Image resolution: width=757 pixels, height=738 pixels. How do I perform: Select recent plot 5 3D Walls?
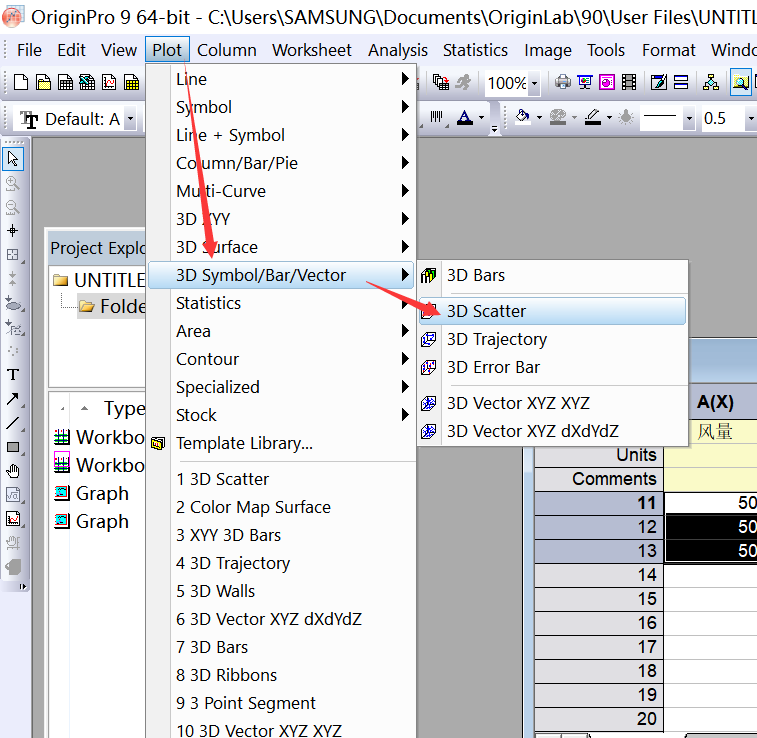[281, 591]
